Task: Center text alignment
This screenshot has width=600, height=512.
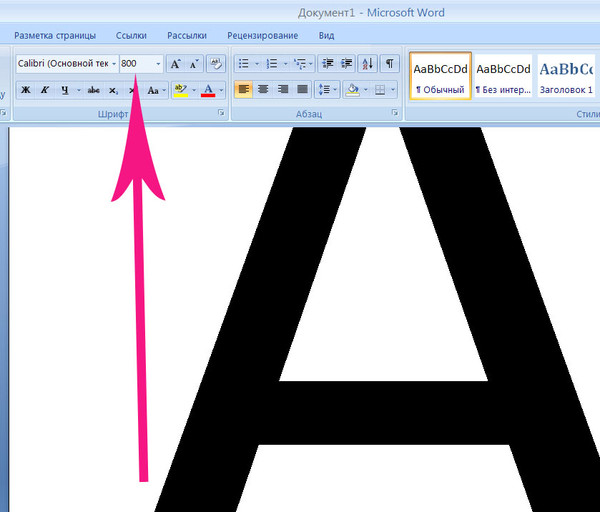Action: click(263, 90)
